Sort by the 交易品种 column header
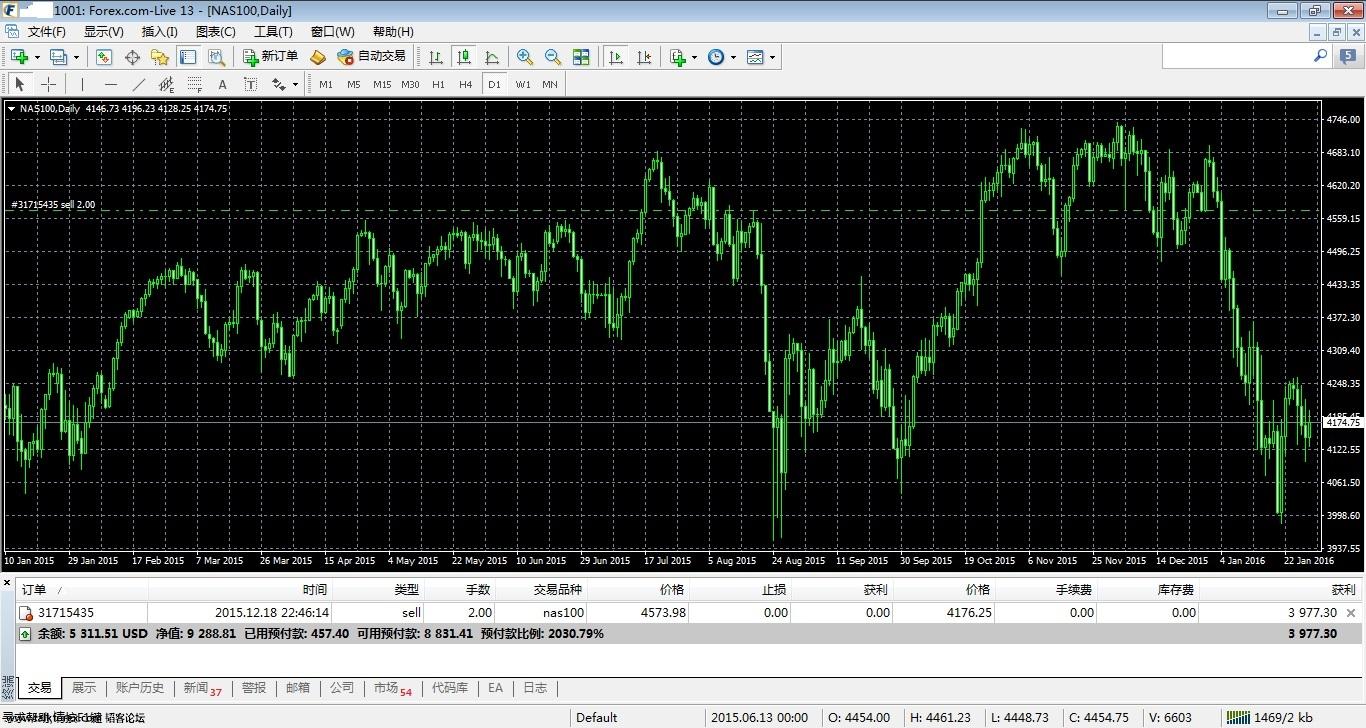This screenshot has width=1366, height=728. [540, 590]
